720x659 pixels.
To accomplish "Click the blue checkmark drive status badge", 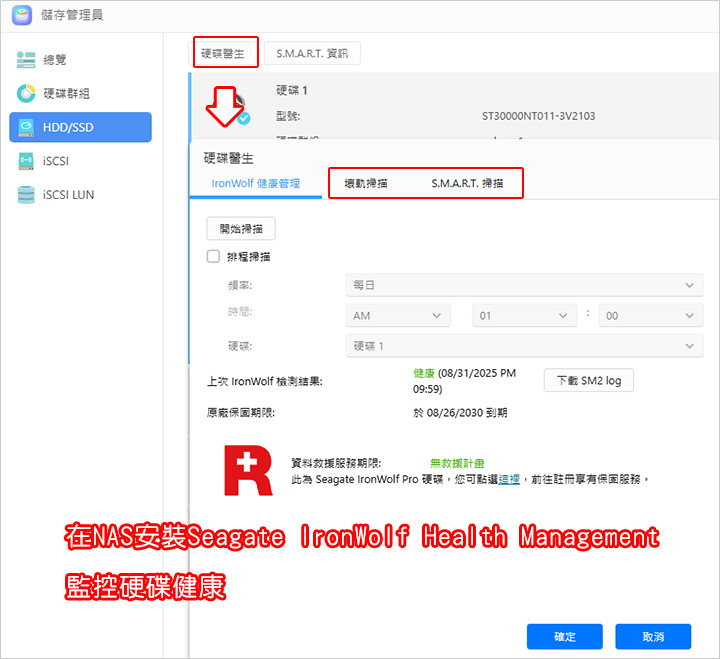I will click(x=244, y=118).
